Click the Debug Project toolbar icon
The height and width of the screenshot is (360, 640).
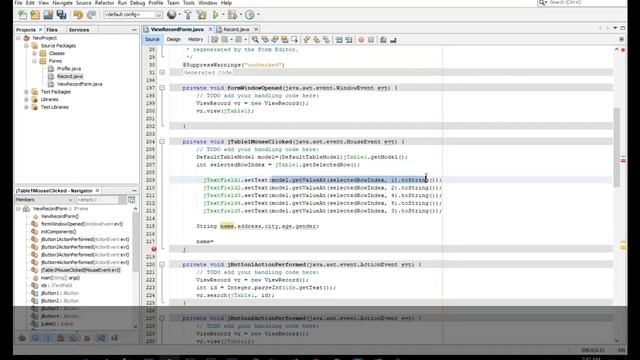pos(232,15)
